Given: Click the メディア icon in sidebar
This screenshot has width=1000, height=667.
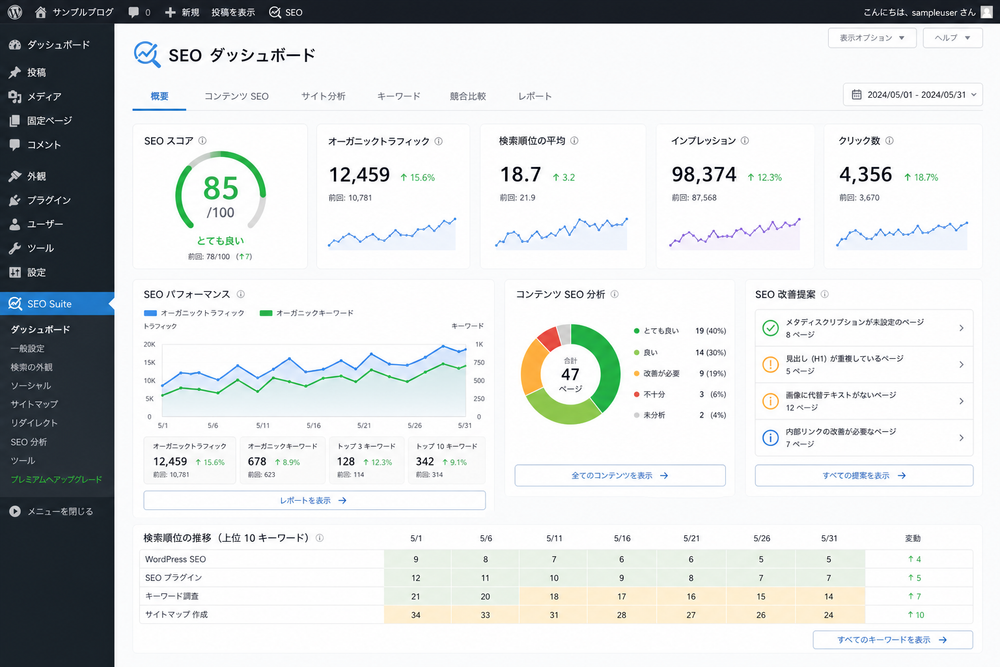Looking at the screenshot, I should (15, 96).
